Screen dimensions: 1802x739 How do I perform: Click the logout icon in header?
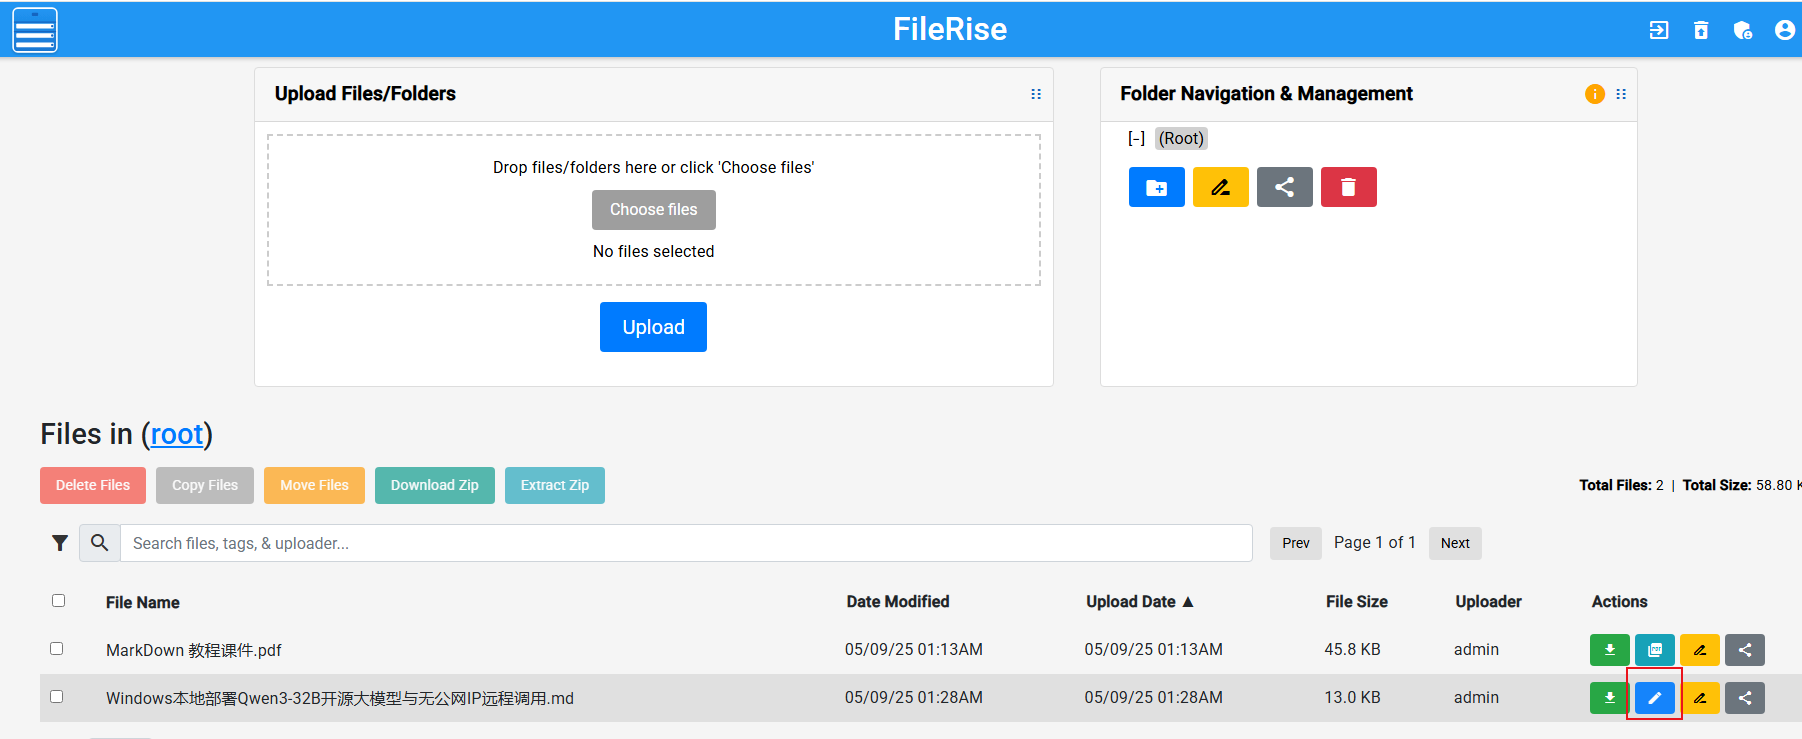pyautogui.click(x=1659, y=30)
